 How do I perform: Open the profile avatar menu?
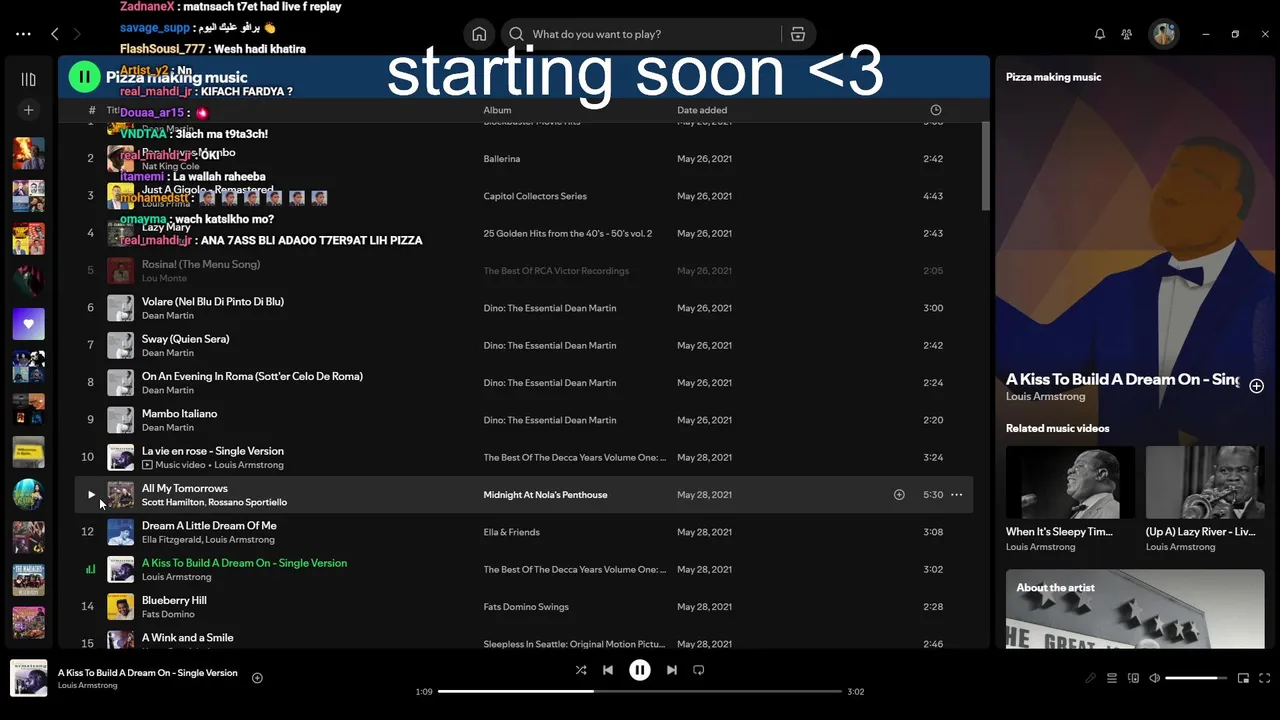[1164, 34]
